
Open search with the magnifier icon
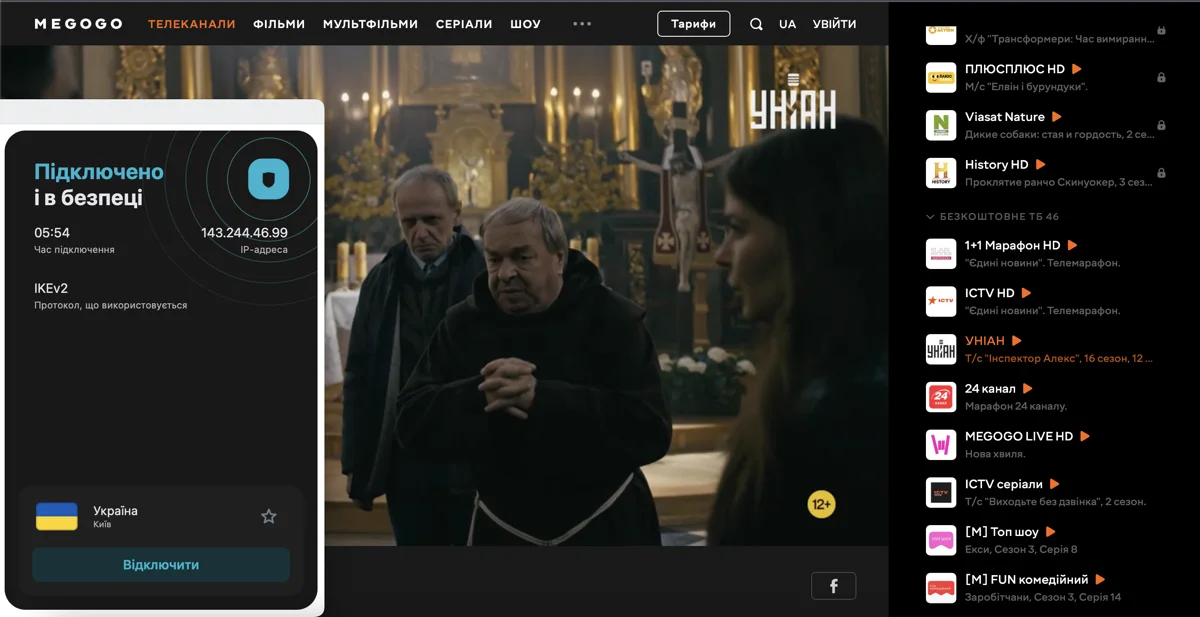coord(756,24)
